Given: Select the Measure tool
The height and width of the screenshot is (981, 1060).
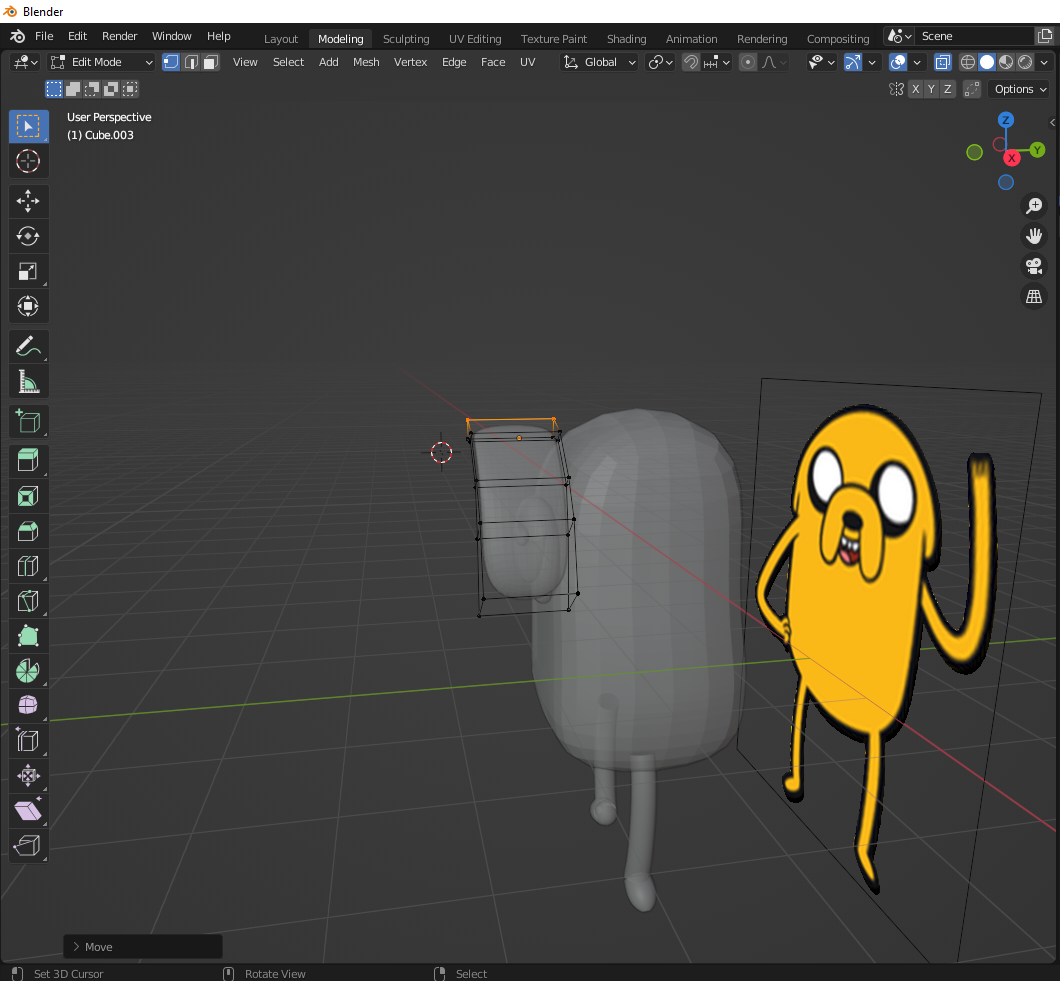Looking at the screenshot, I should [x=28, y=381].
